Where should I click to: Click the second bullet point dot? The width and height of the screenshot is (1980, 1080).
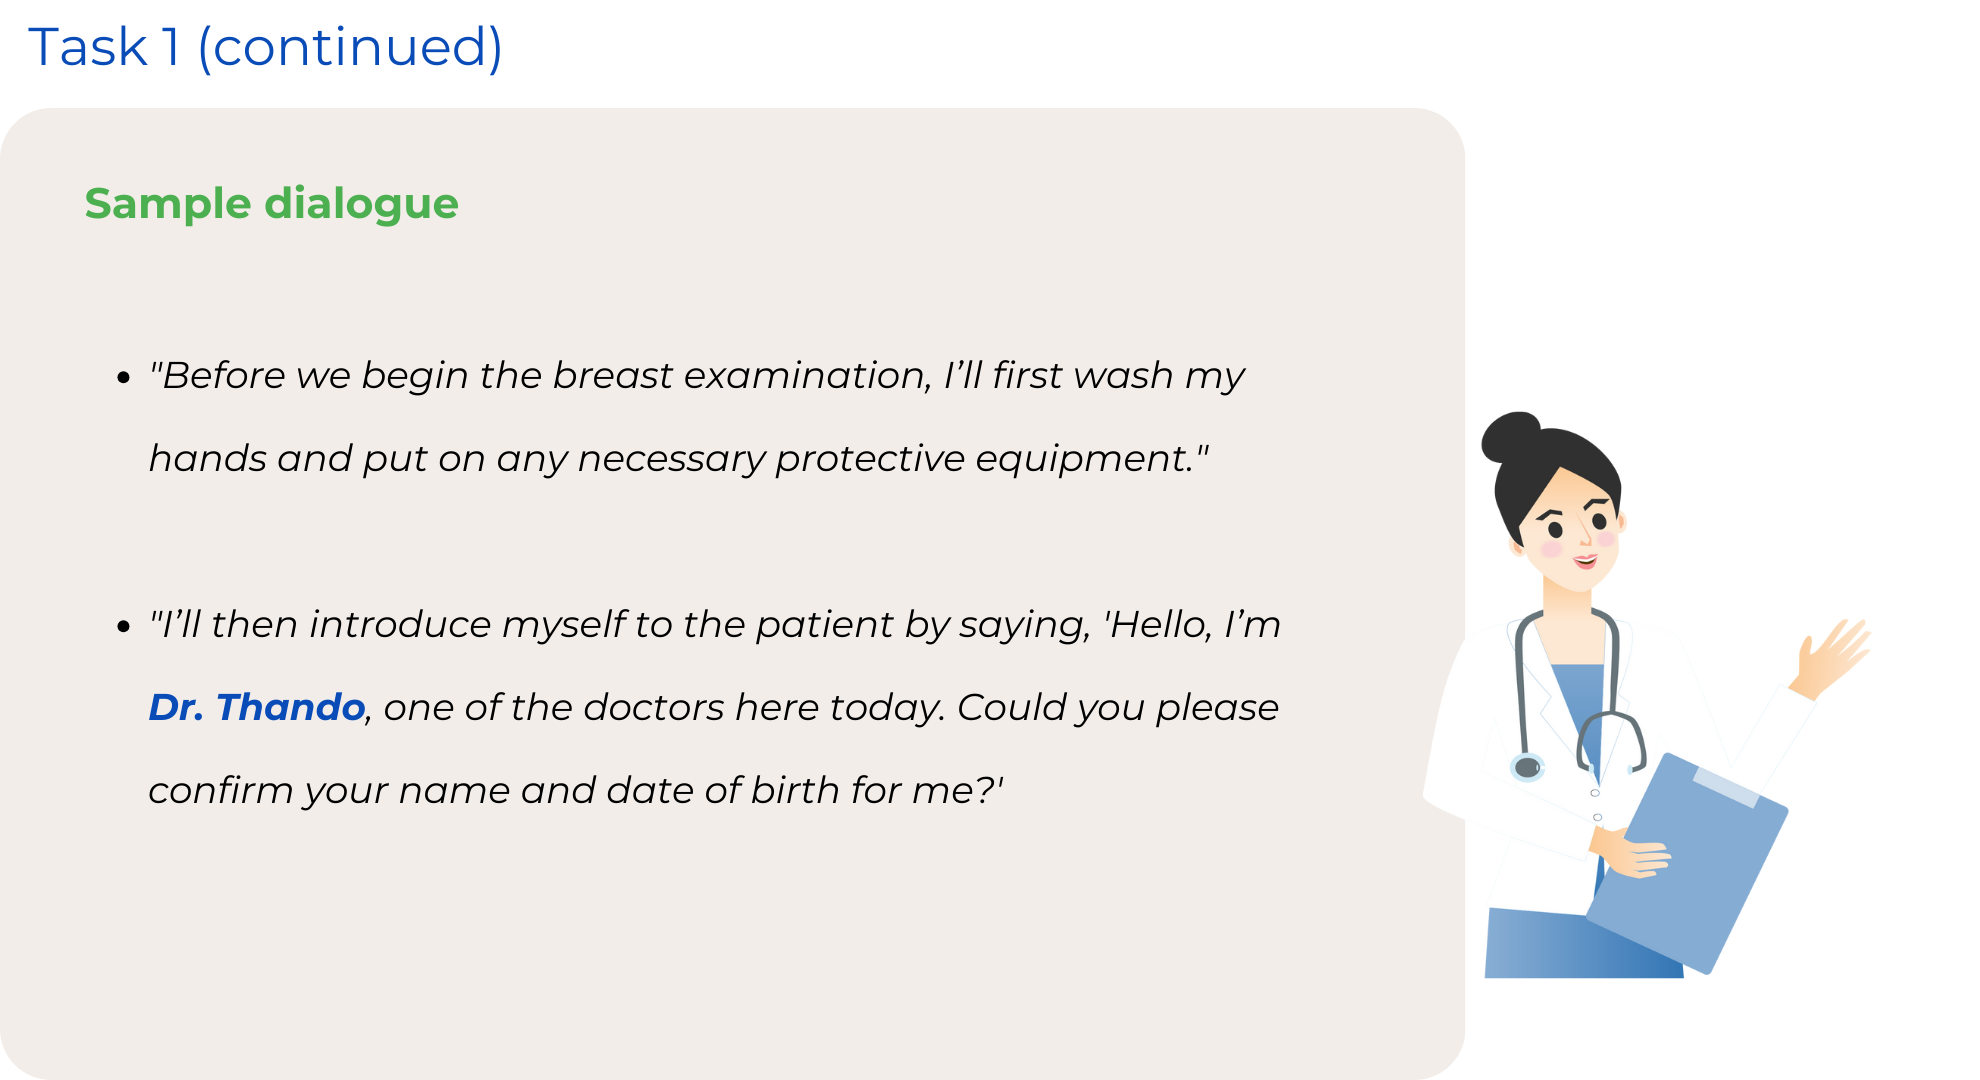124,627
